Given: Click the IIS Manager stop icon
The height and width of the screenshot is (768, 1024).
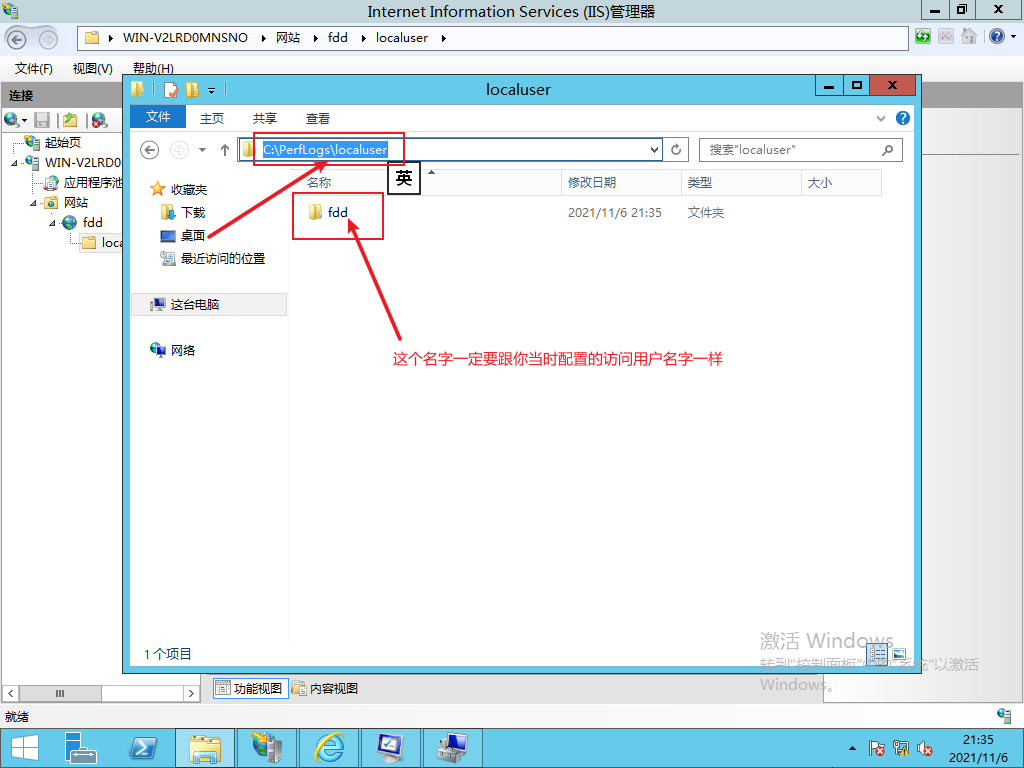Looking at the screenshot, I should (945, 37).
